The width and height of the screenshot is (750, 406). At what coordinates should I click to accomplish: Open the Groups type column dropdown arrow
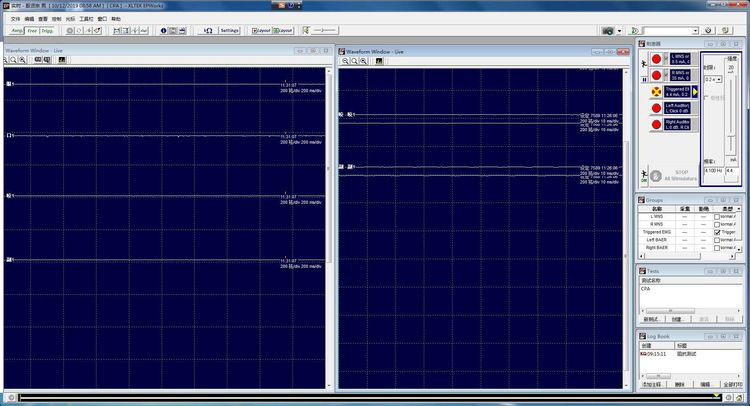pos(739,208)
